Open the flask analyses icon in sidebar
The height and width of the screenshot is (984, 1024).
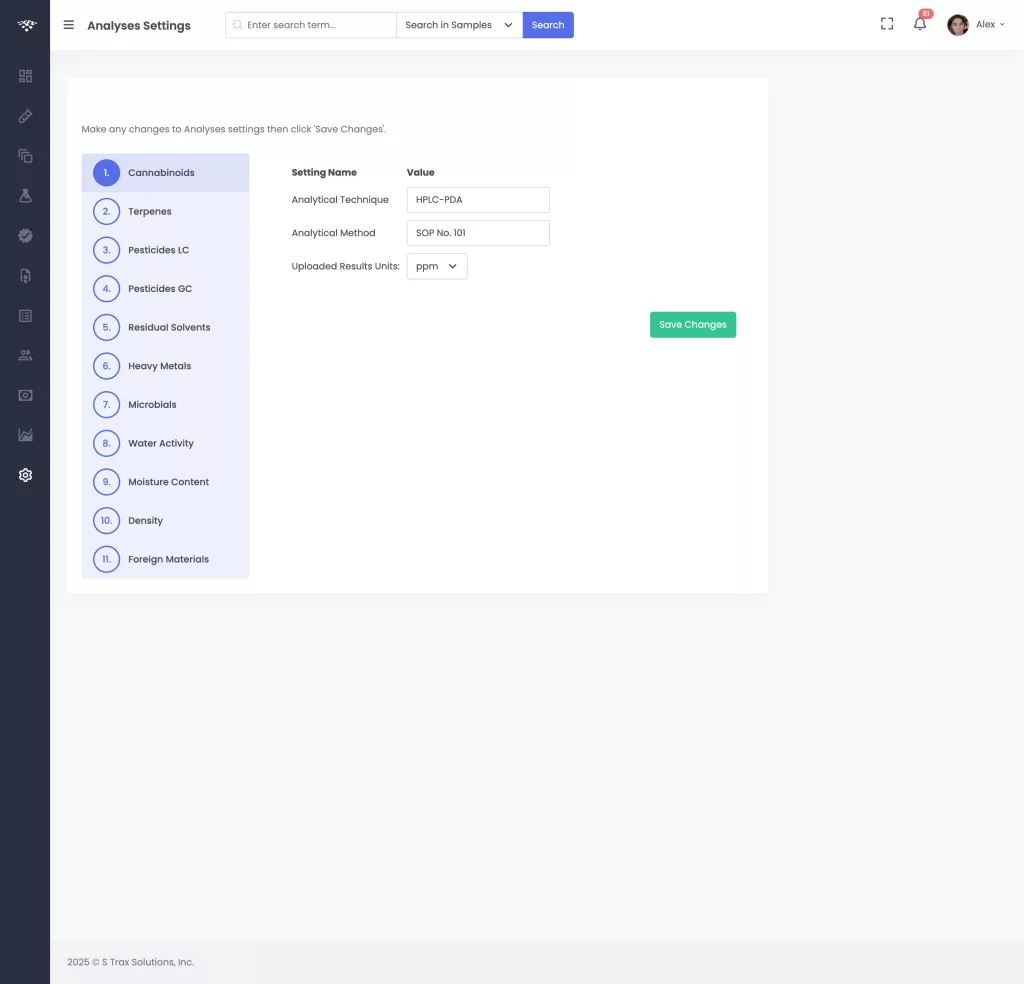pyautogui.click(x=25, y=196)
